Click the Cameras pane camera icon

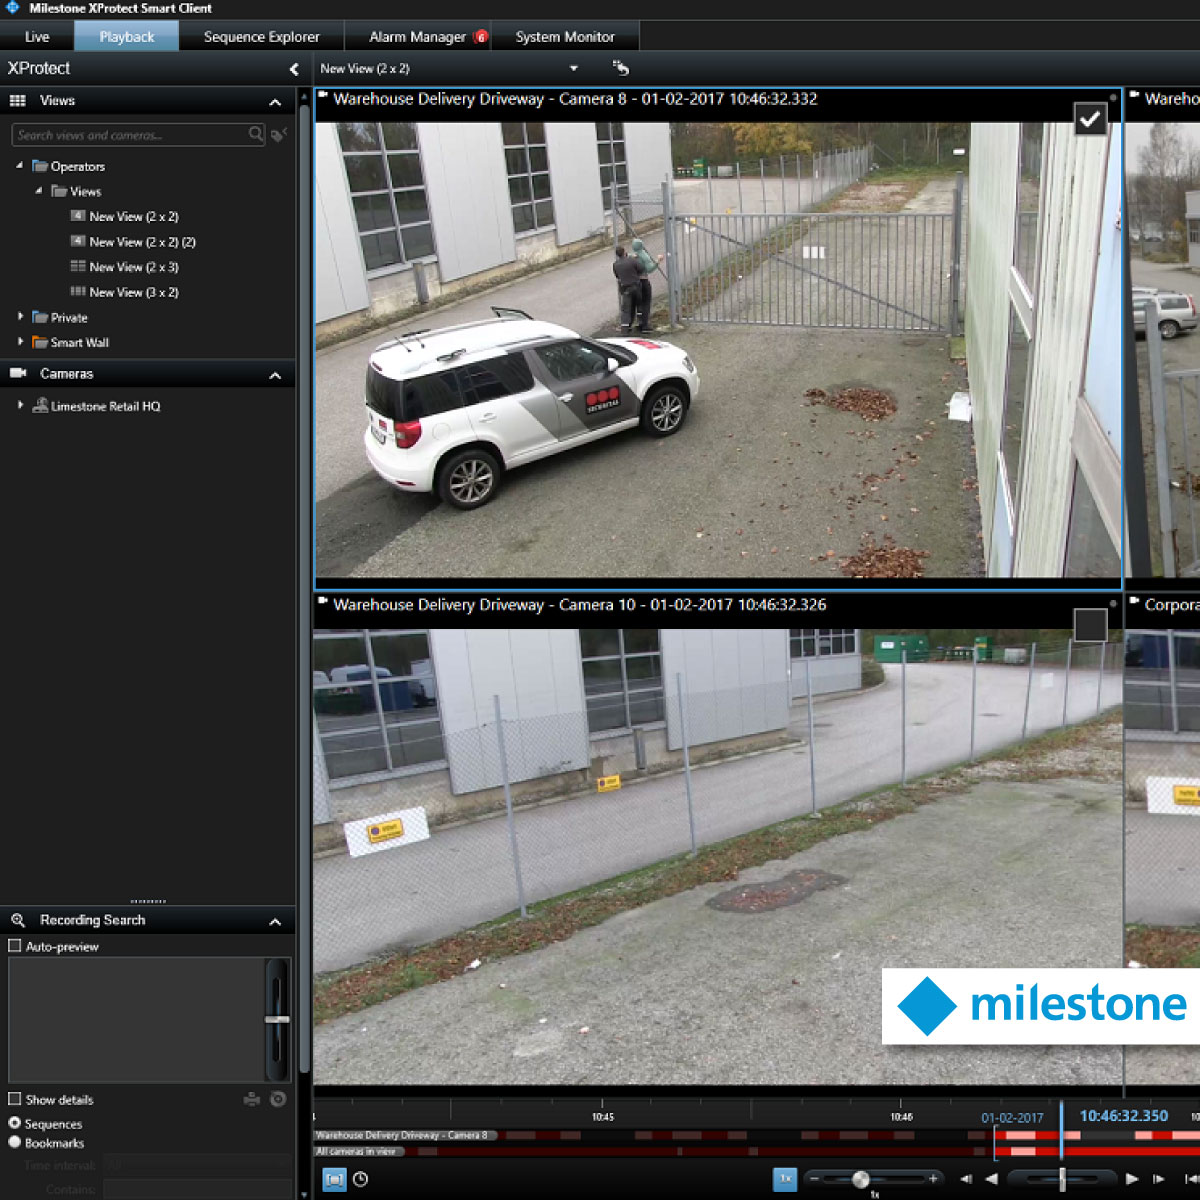(18, 373)
